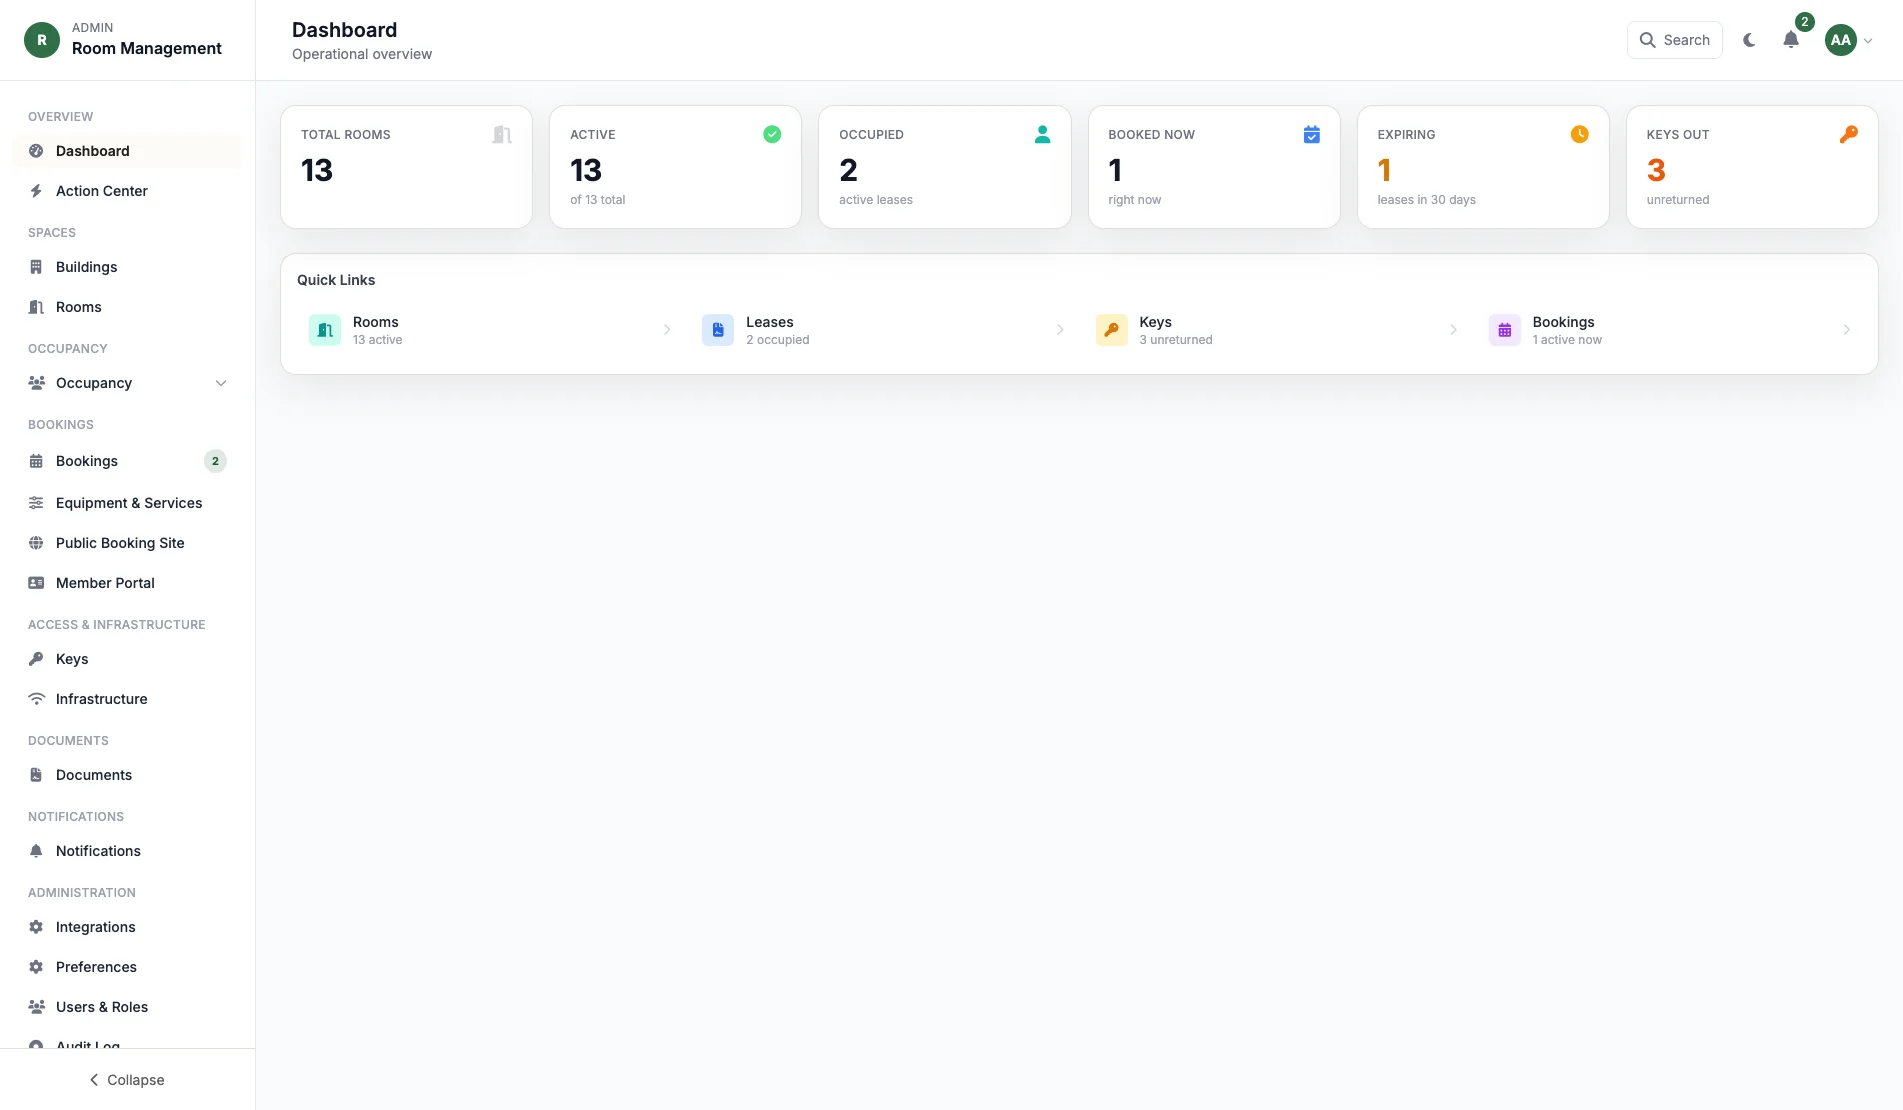Screen dimensions: 1903x1110
Task: Click the Keys key icon in sidebar
Action: pyautogui.click(x=36, y=659)
